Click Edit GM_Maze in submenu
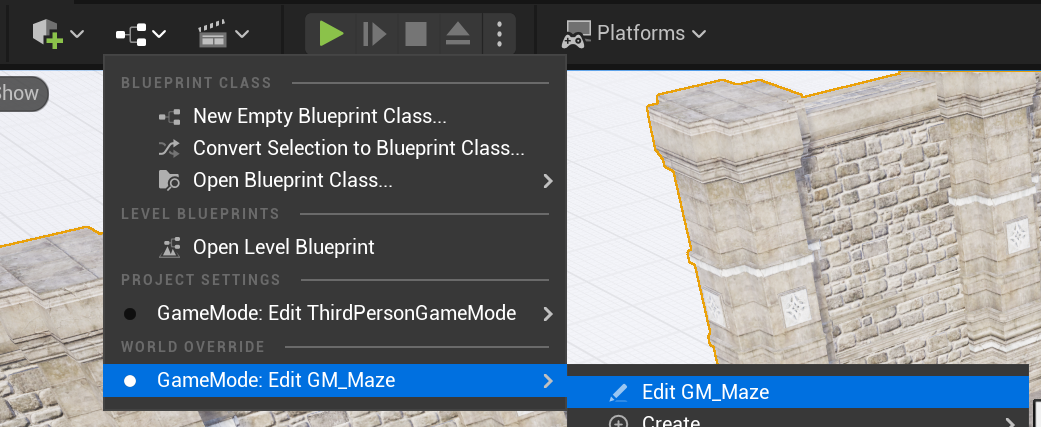This screenshot has height=427, width=1041. tap(797, 392)
